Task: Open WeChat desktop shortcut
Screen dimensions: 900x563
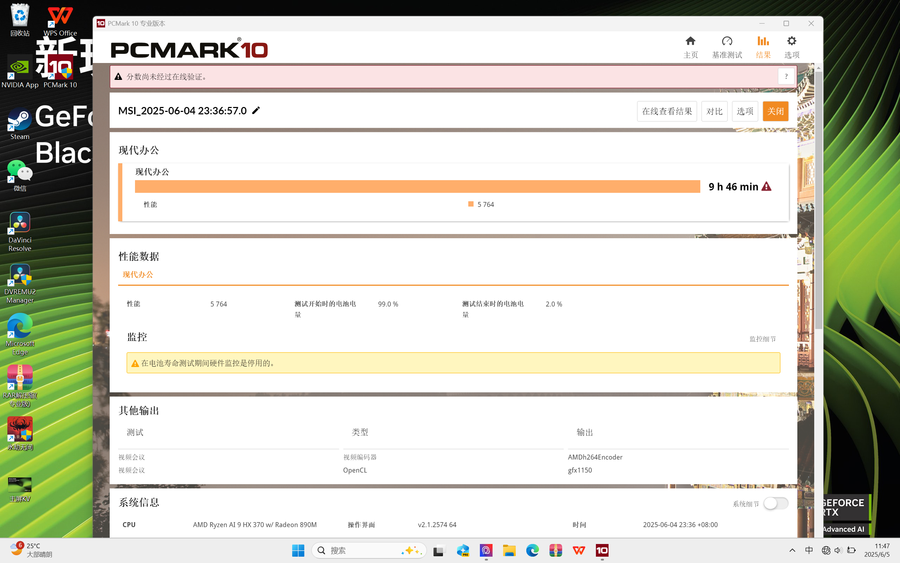Action: click(x=20, y=176)
